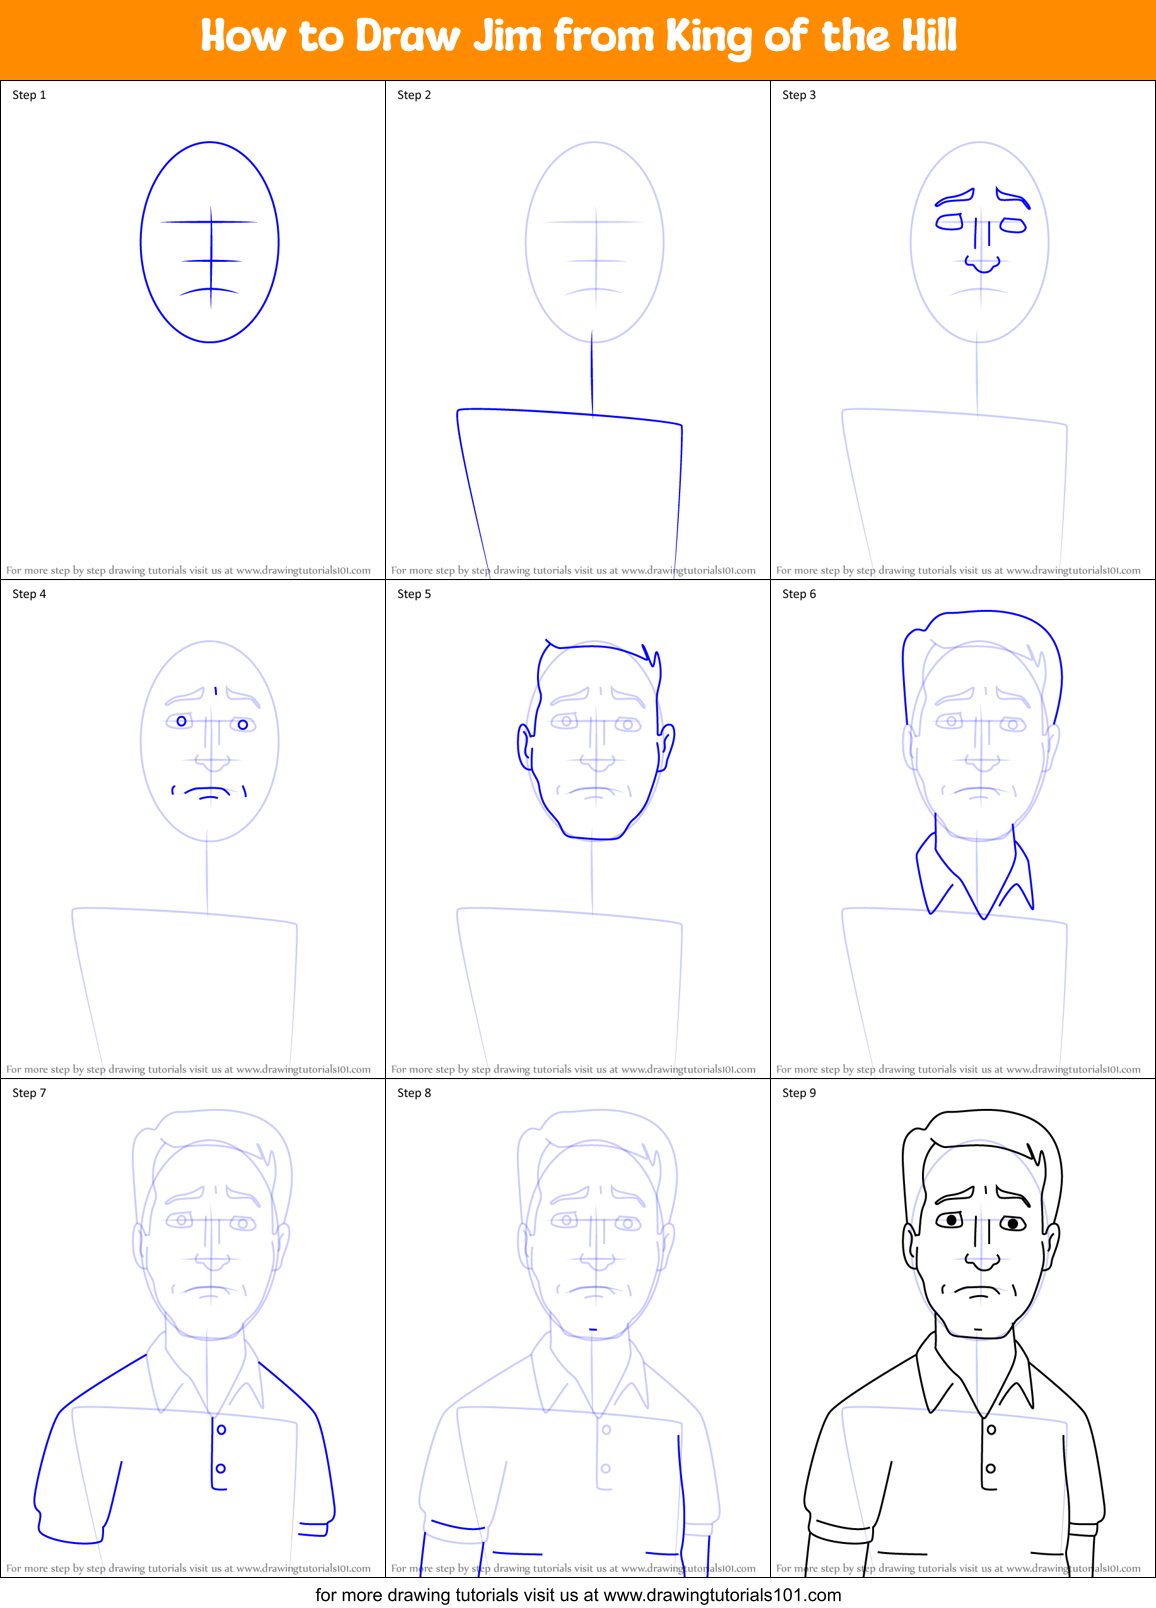The height and width of the screenshot is (1608, 1156).
Task: Click the 'How to Draw Jim from King of the Hill' title
Action: click(x=578, y=37)
